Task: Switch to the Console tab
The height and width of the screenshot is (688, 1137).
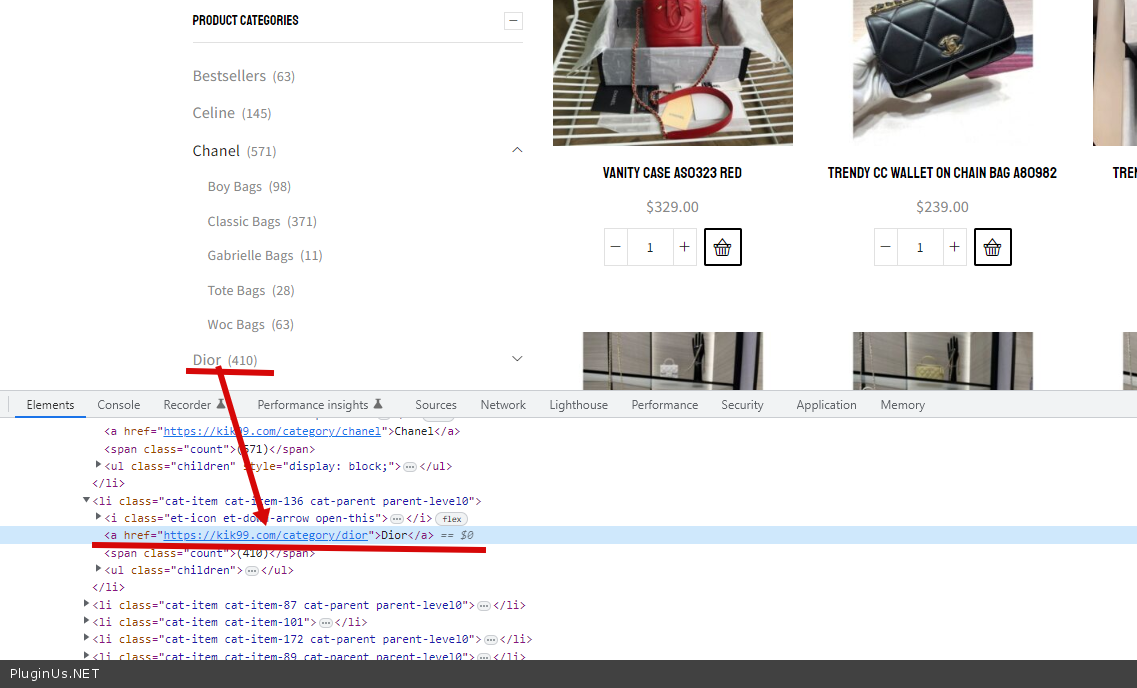Action: click(118, 405)
